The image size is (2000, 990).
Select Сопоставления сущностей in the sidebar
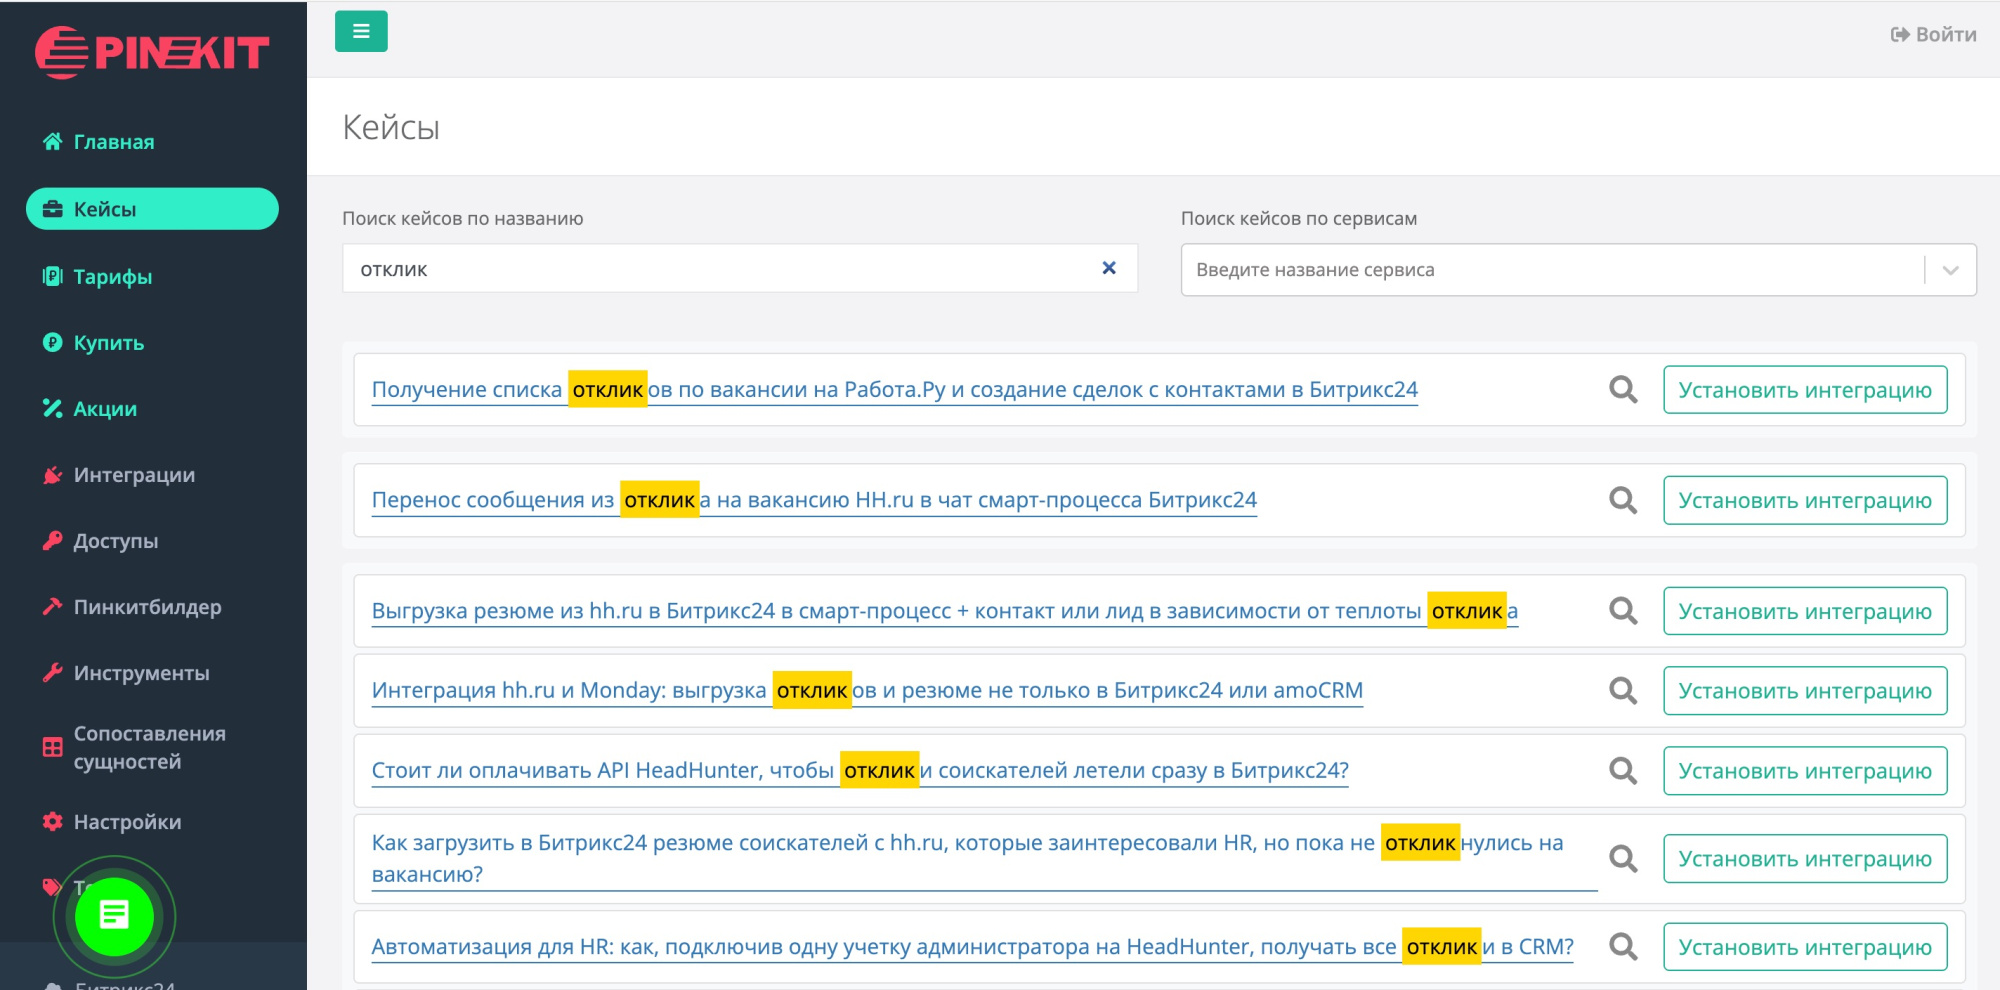pos(149,748)
